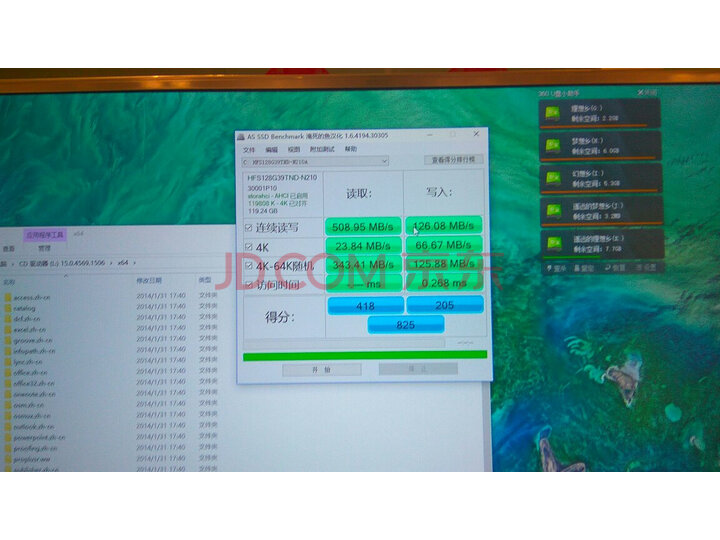Select outlook.zh-cn folder name in Explorer
The height and width of the screenshot is (540, 720).
coord(34,427)
